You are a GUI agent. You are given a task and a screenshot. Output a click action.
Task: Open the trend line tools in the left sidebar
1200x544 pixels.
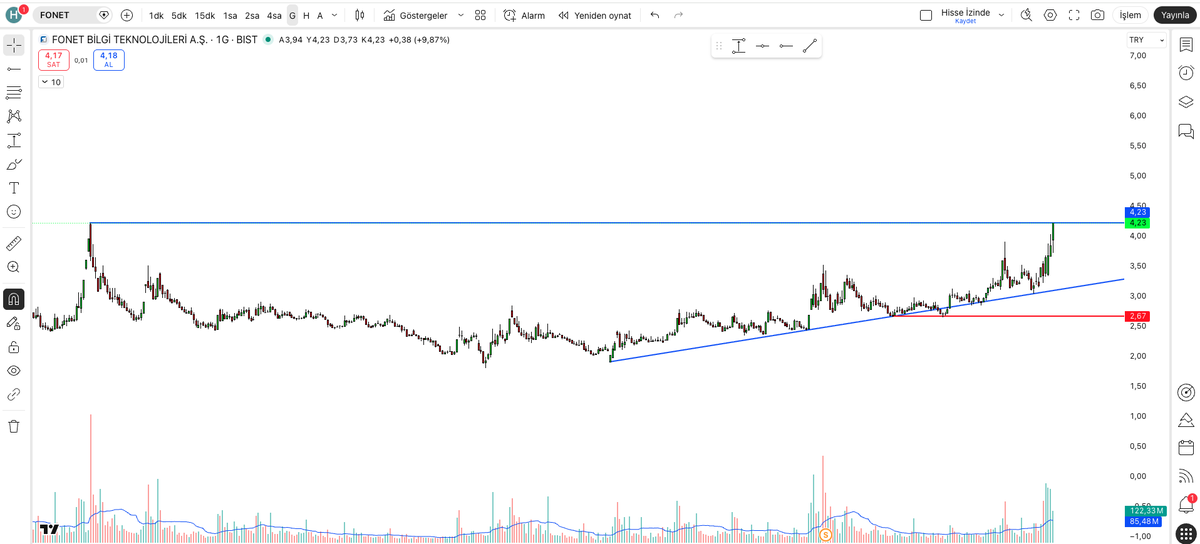(14, 69)
